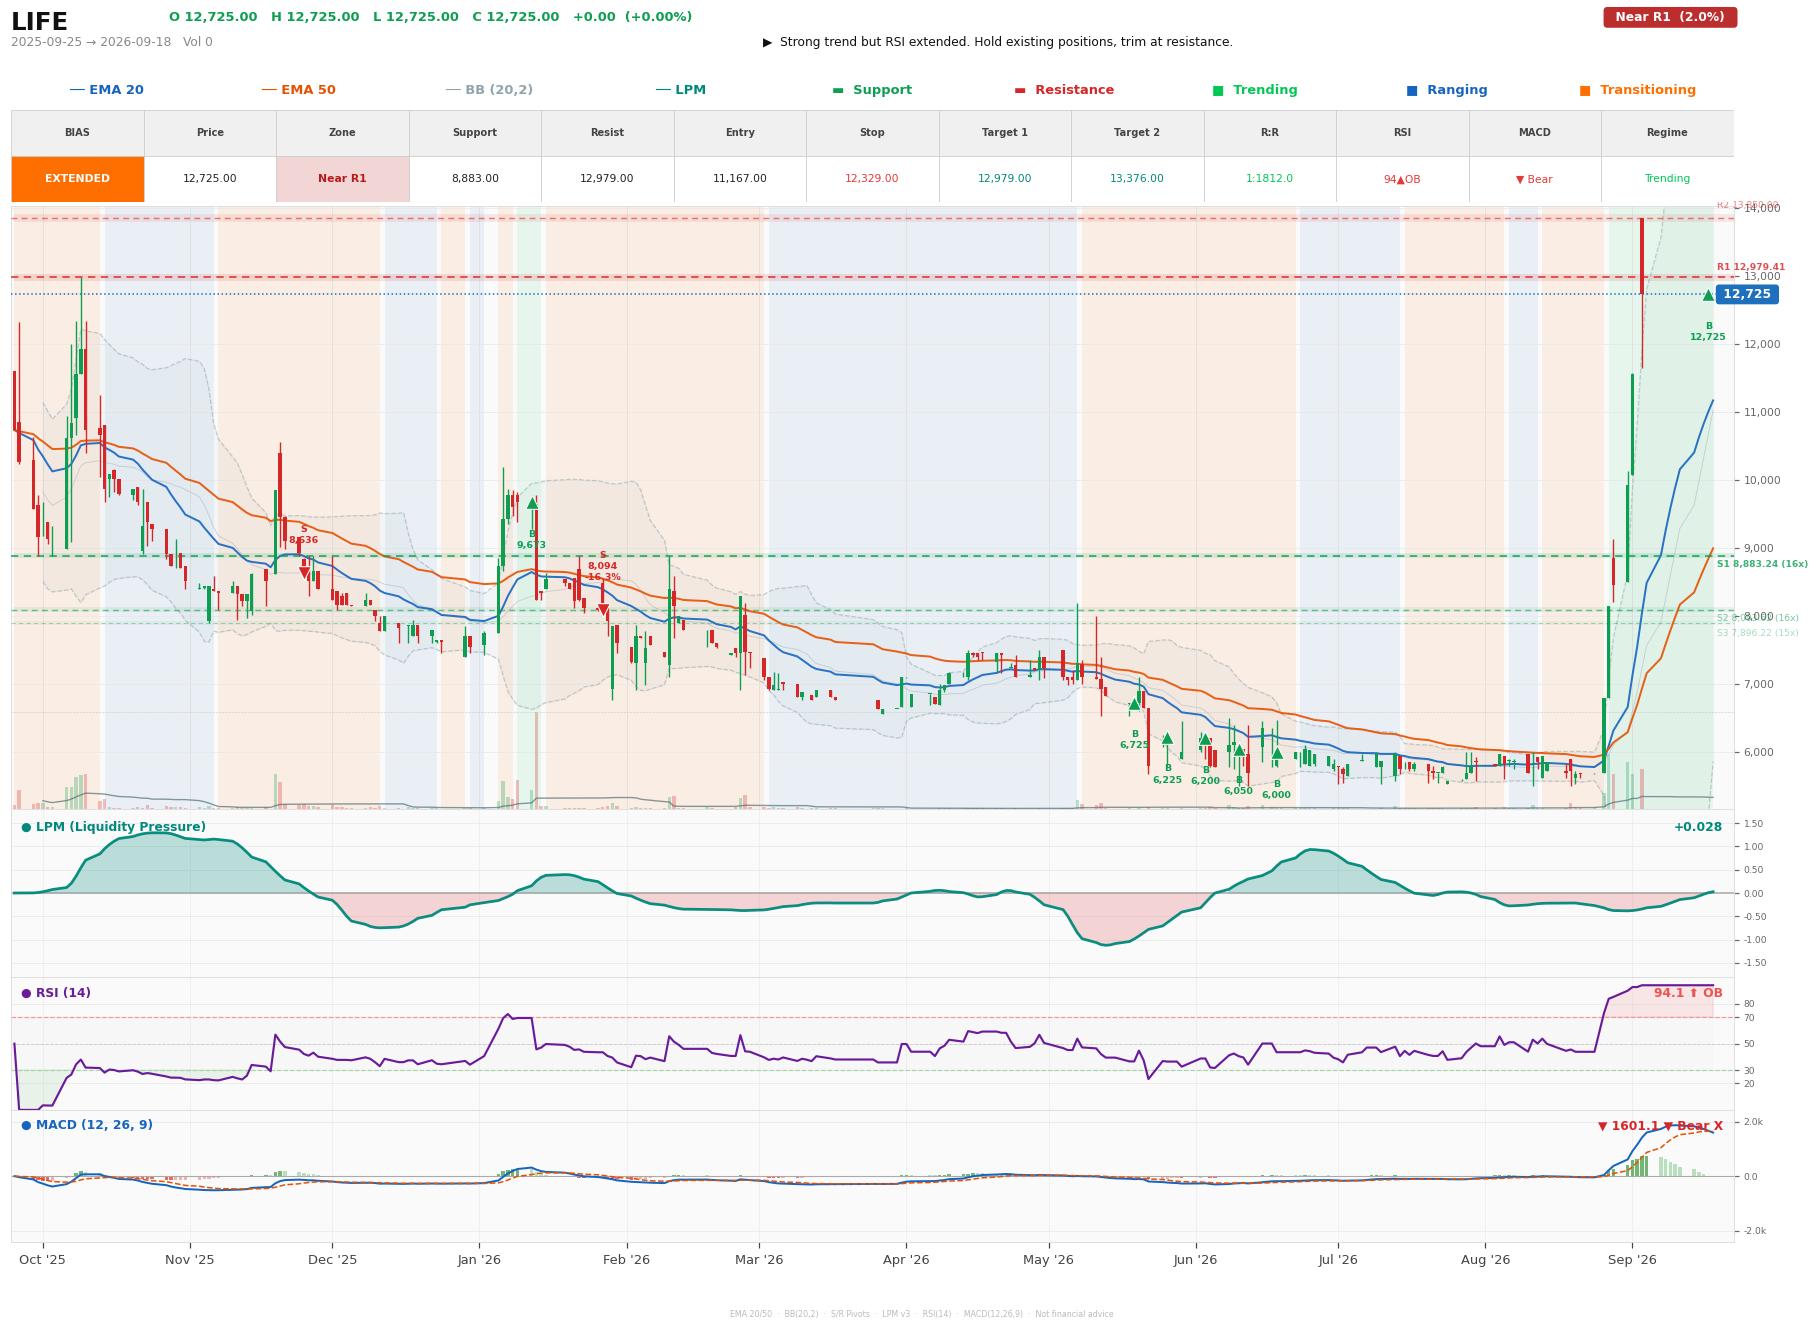
Task: Click the RSI reading 94.1 OB
Action: (x=1688, y=993)
